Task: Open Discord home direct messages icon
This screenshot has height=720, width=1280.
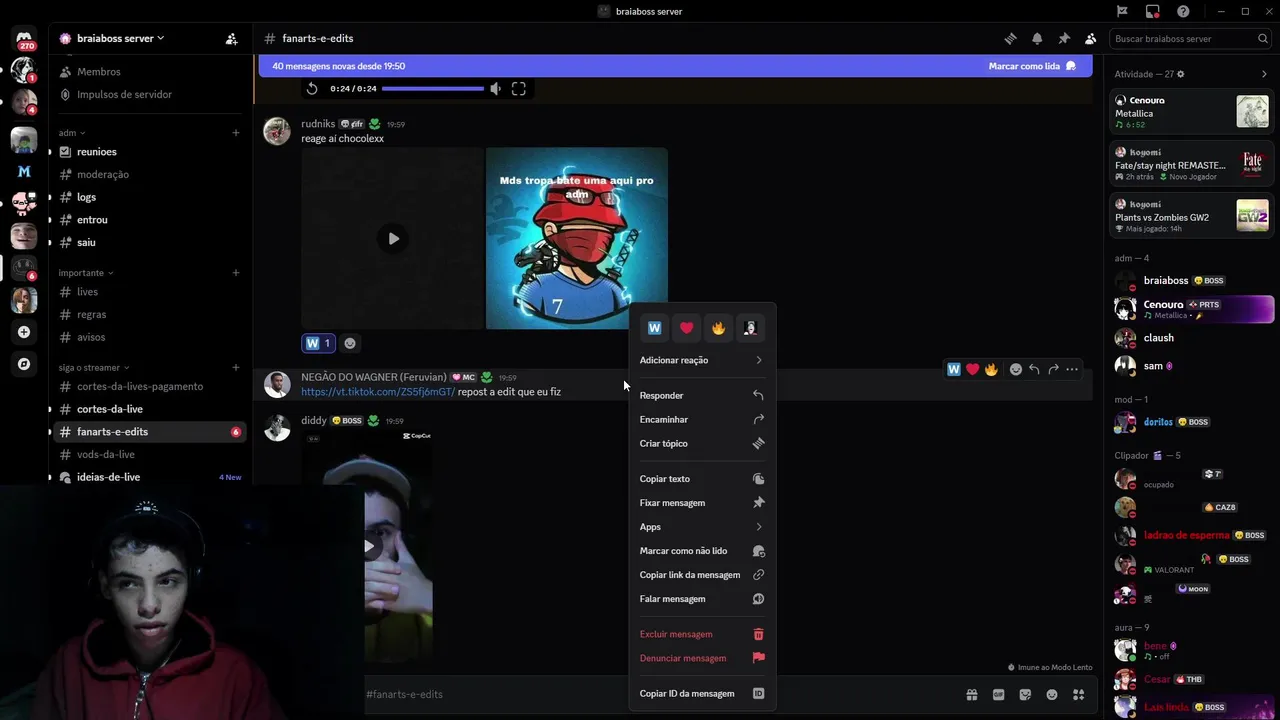Action: (x=24, y=38)
